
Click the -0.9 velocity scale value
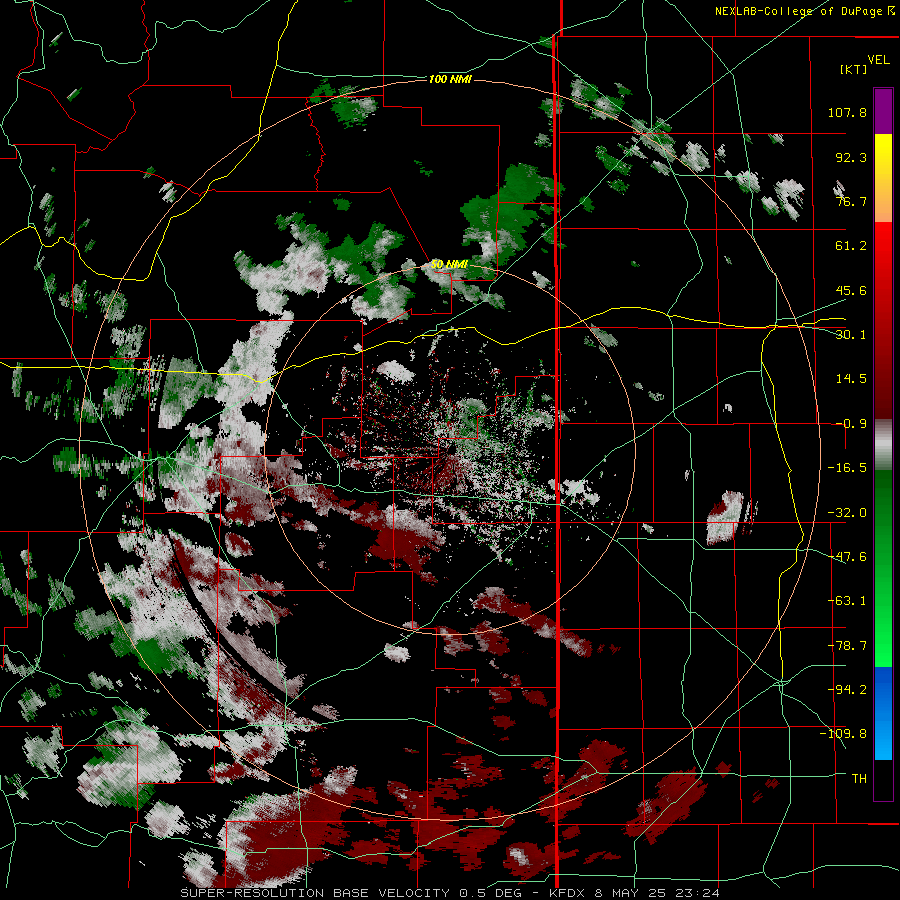tap(851, 424)
